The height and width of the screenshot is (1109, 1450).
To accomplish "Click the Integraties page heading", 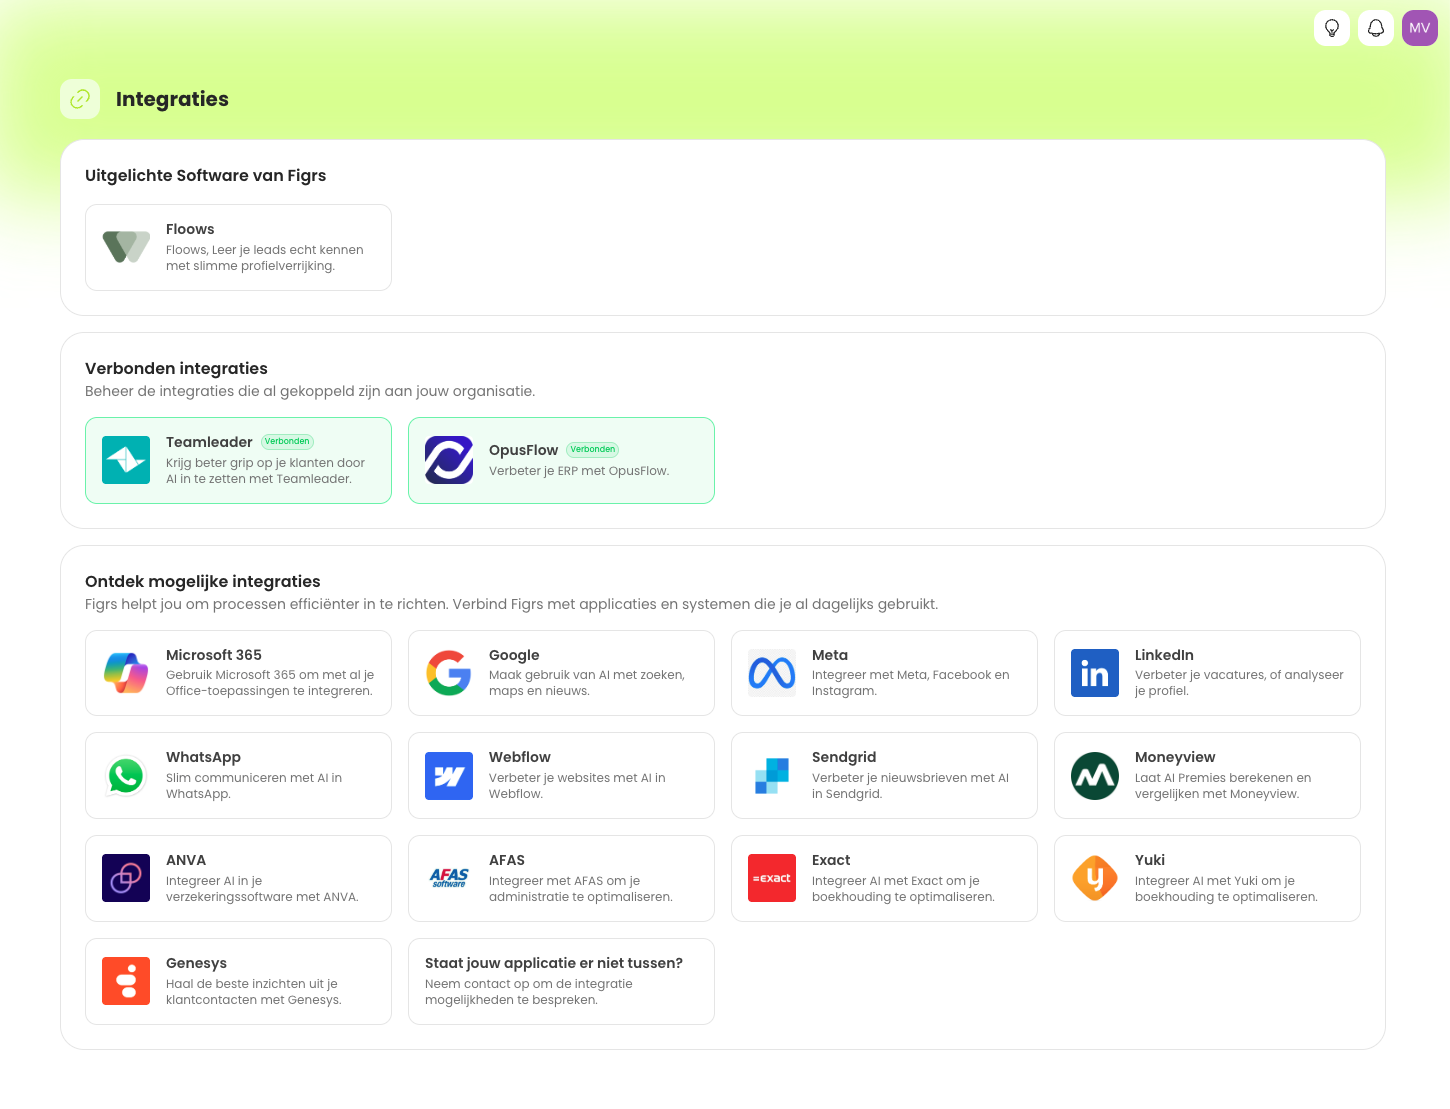I will coord(172,99).
